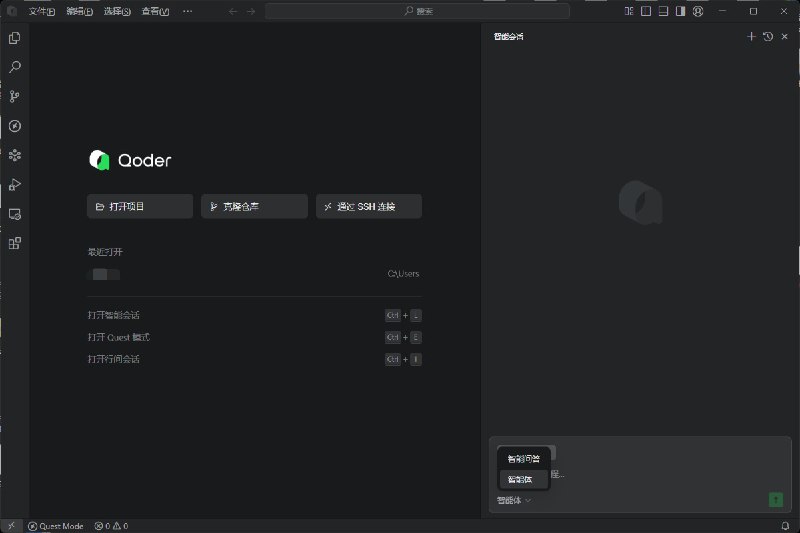800x533 pixels.
Task: Click the green send arrow button
Action: tap(776, 499)
